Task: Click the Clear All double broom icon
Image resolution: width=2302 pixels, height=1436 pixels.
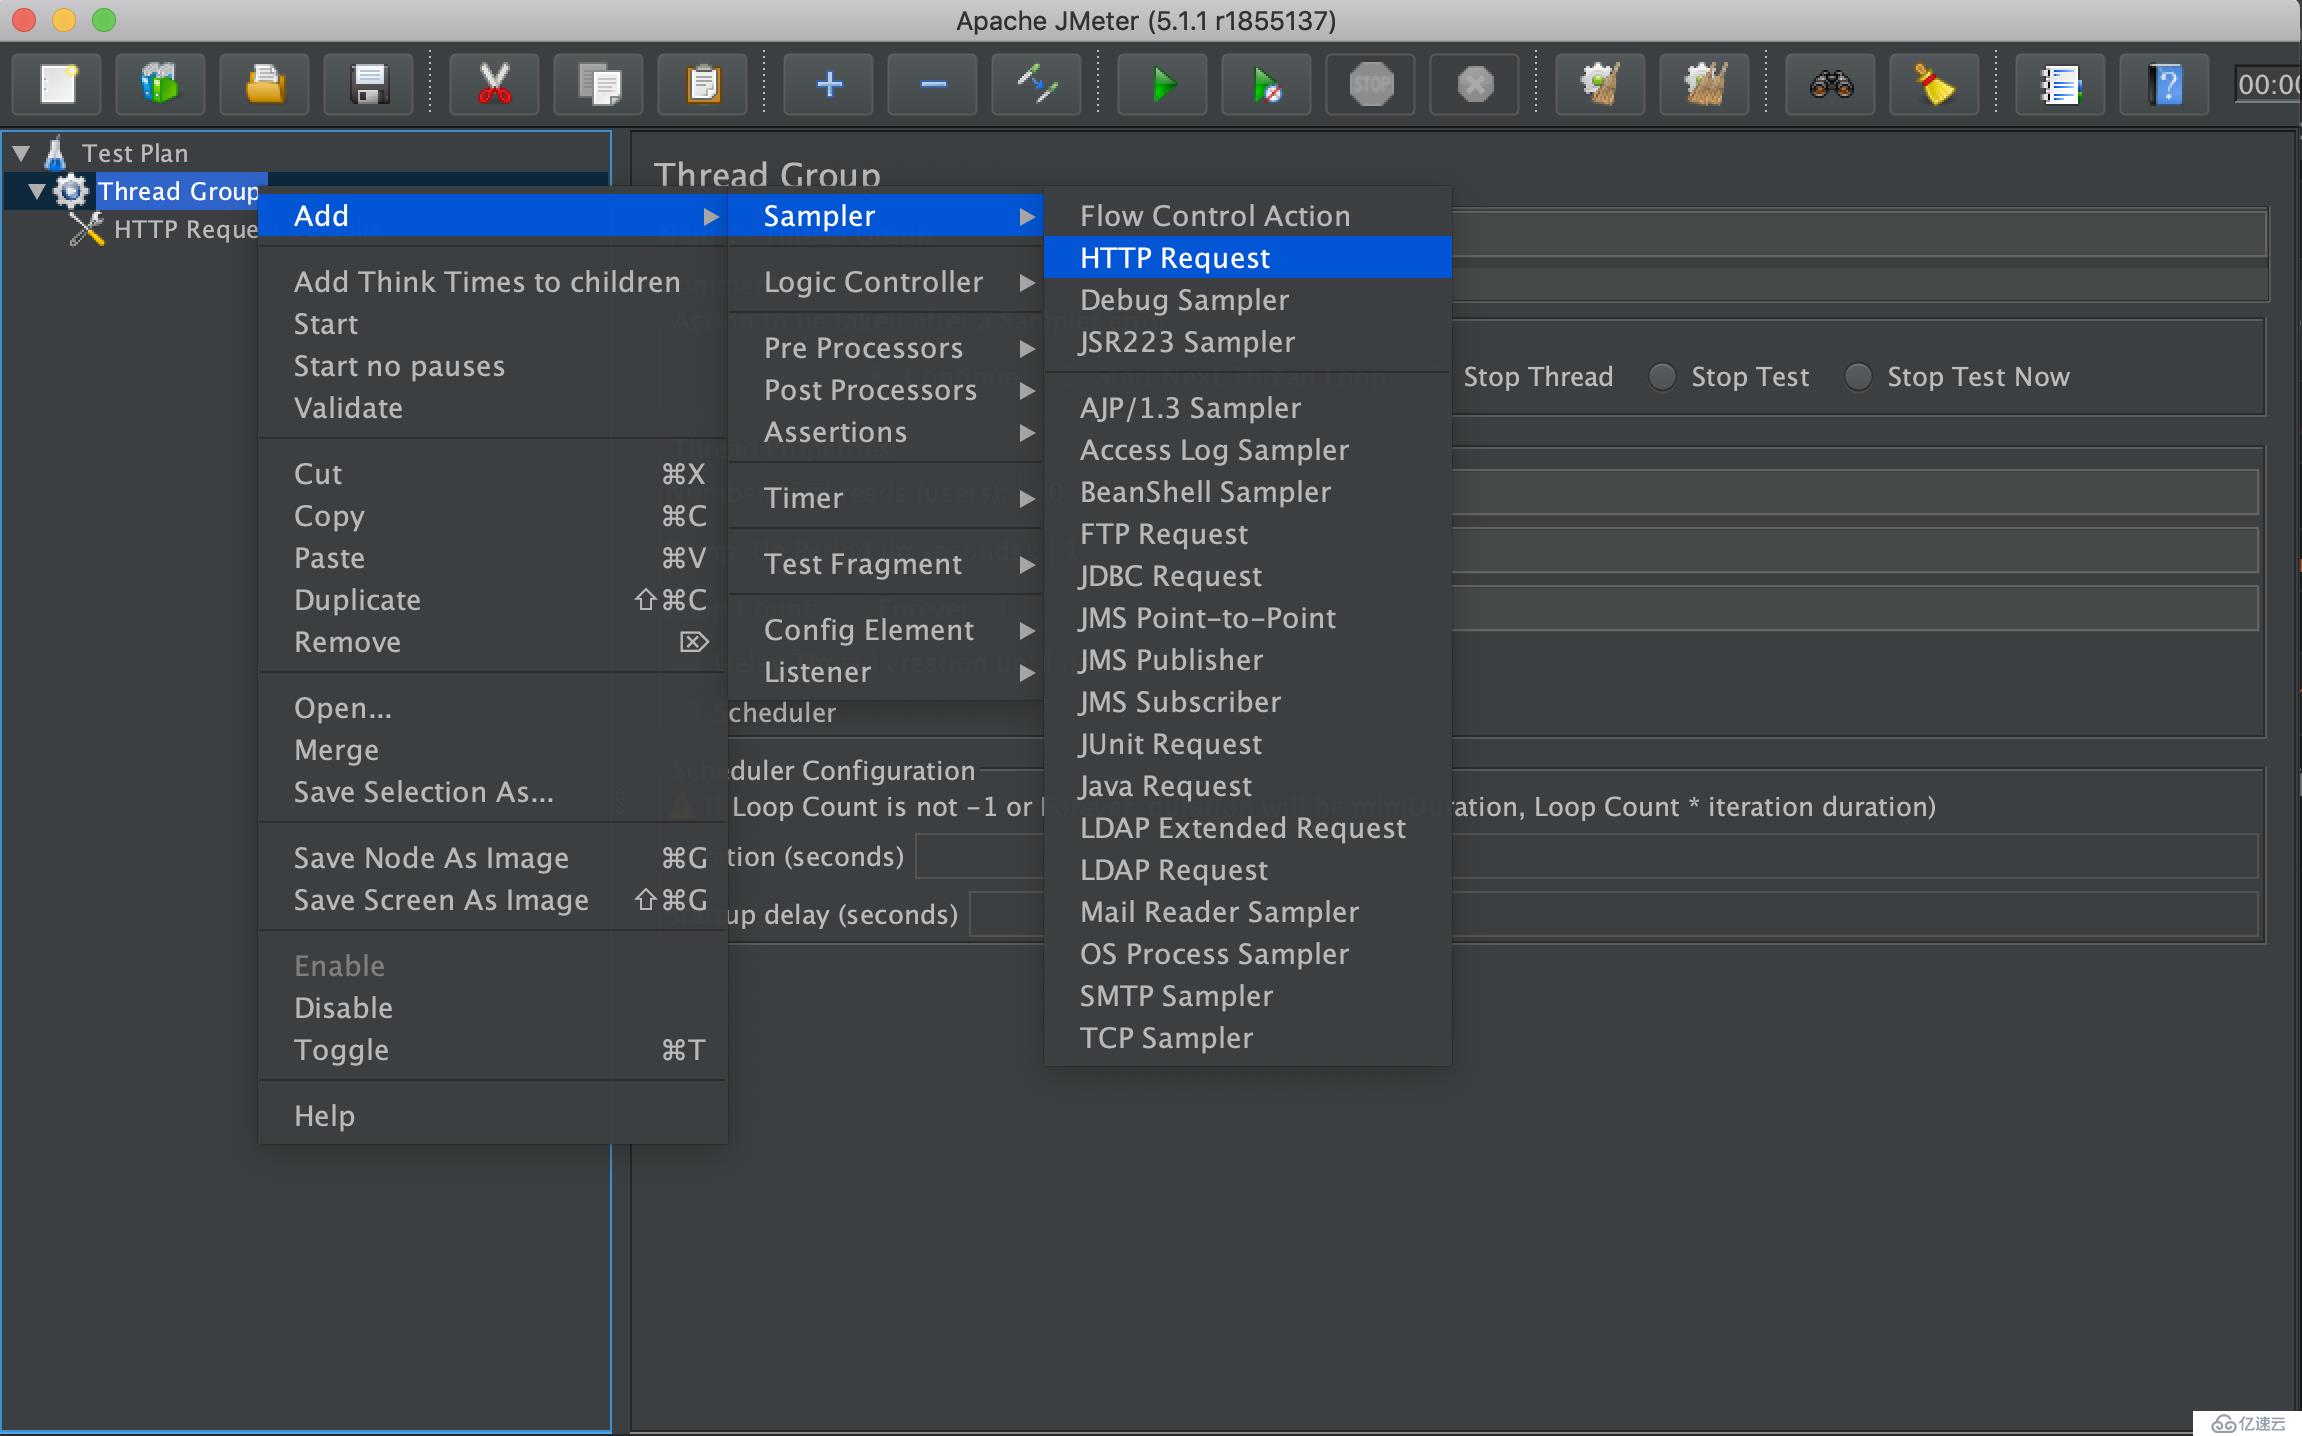Action: [x=1705, y=84]
